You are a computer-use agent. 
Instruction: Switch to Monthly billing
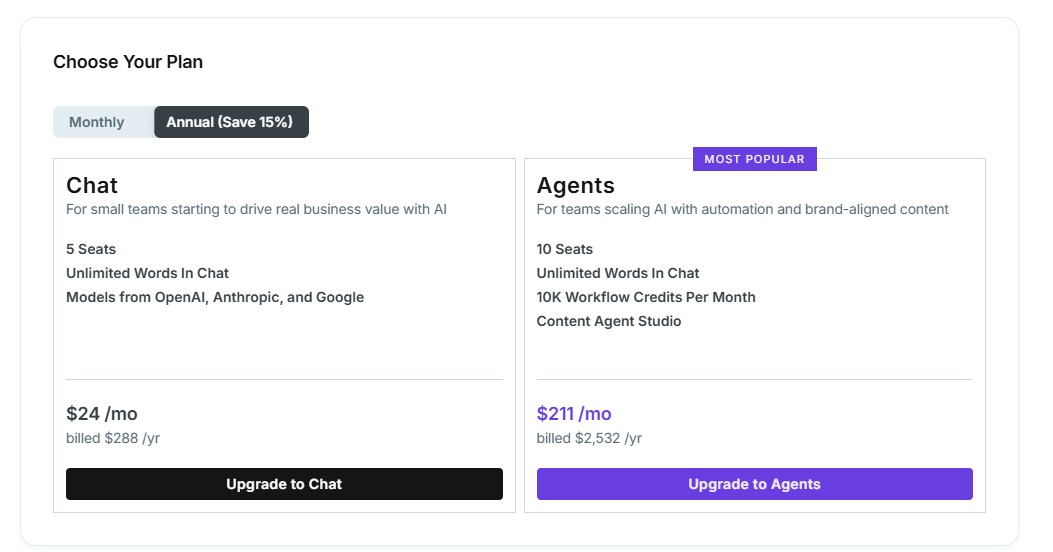(97, 122)
